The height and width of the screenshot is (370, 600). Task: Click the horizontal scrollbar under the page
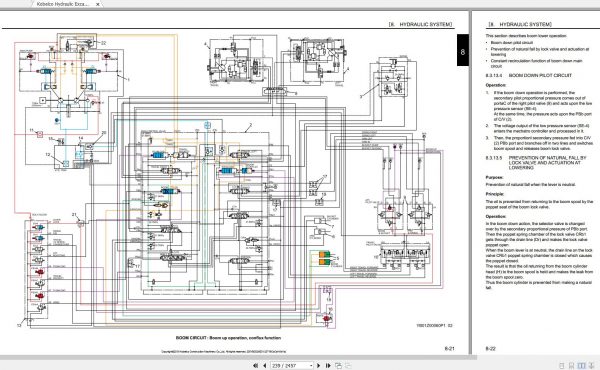237,357
